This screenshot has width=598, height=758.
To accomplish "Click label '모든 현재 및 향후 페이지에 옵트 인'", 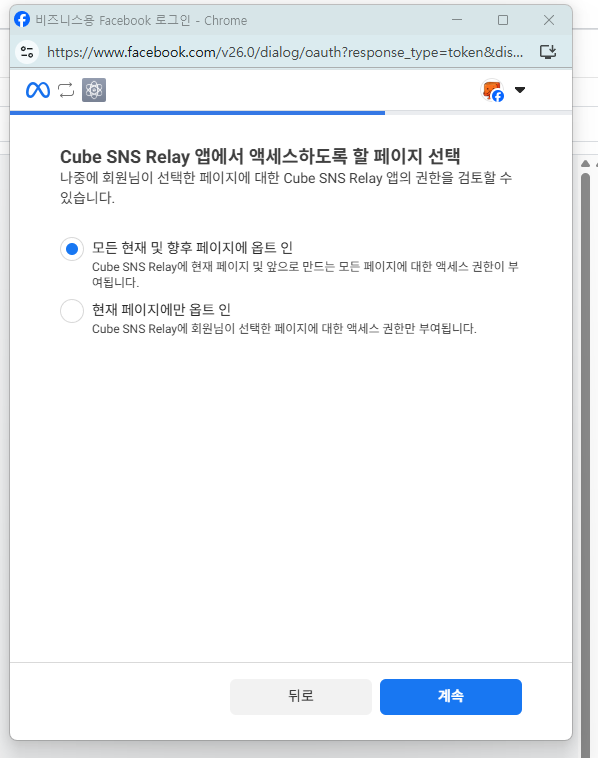I will pos(192,248).
